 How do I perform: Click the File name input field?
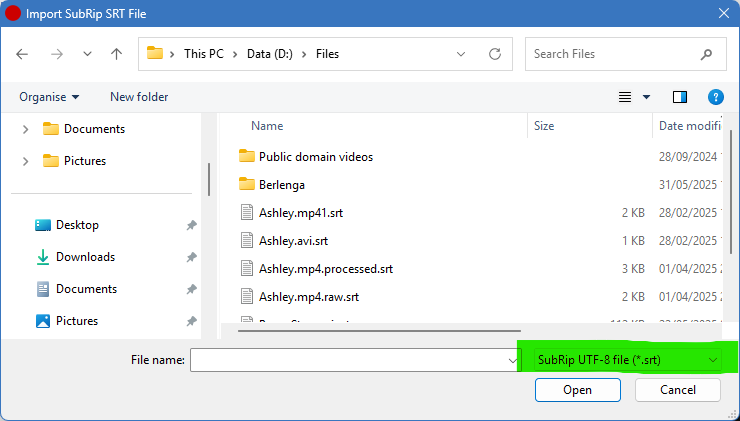(x=350, y=359)
